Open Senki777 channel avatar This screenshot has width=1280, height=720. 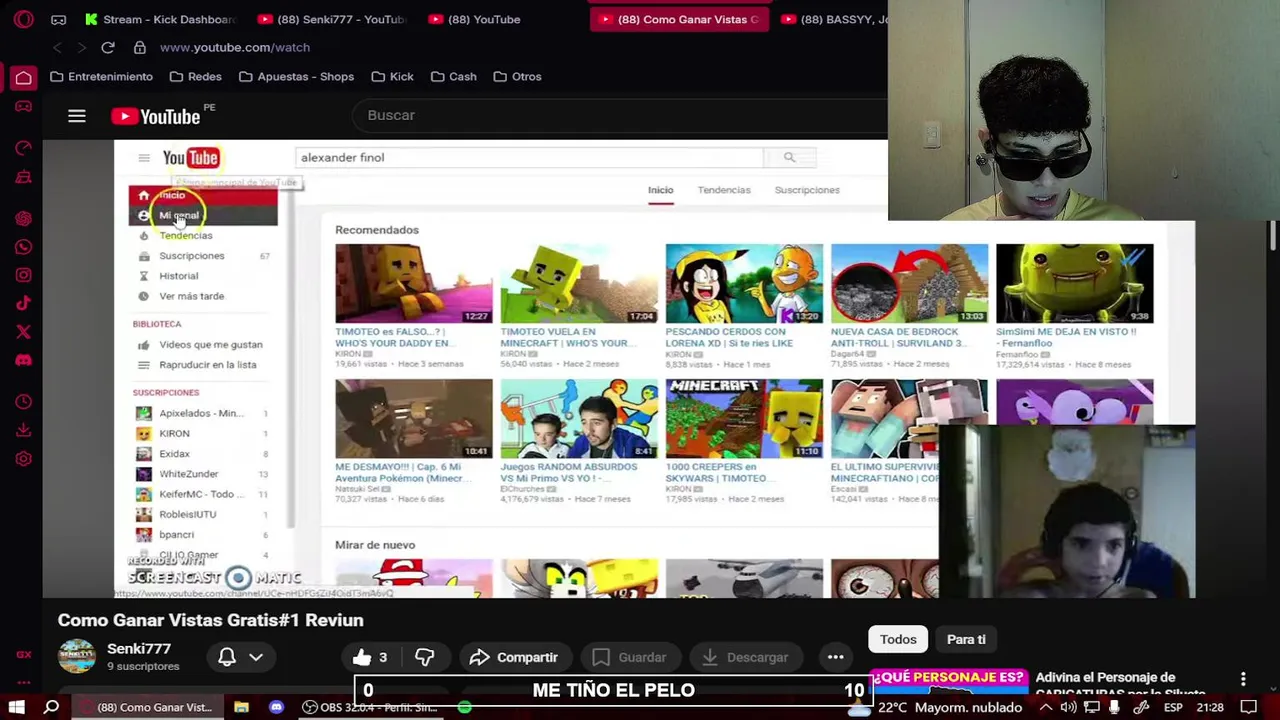pyautogui.click(x=76, y=656)
